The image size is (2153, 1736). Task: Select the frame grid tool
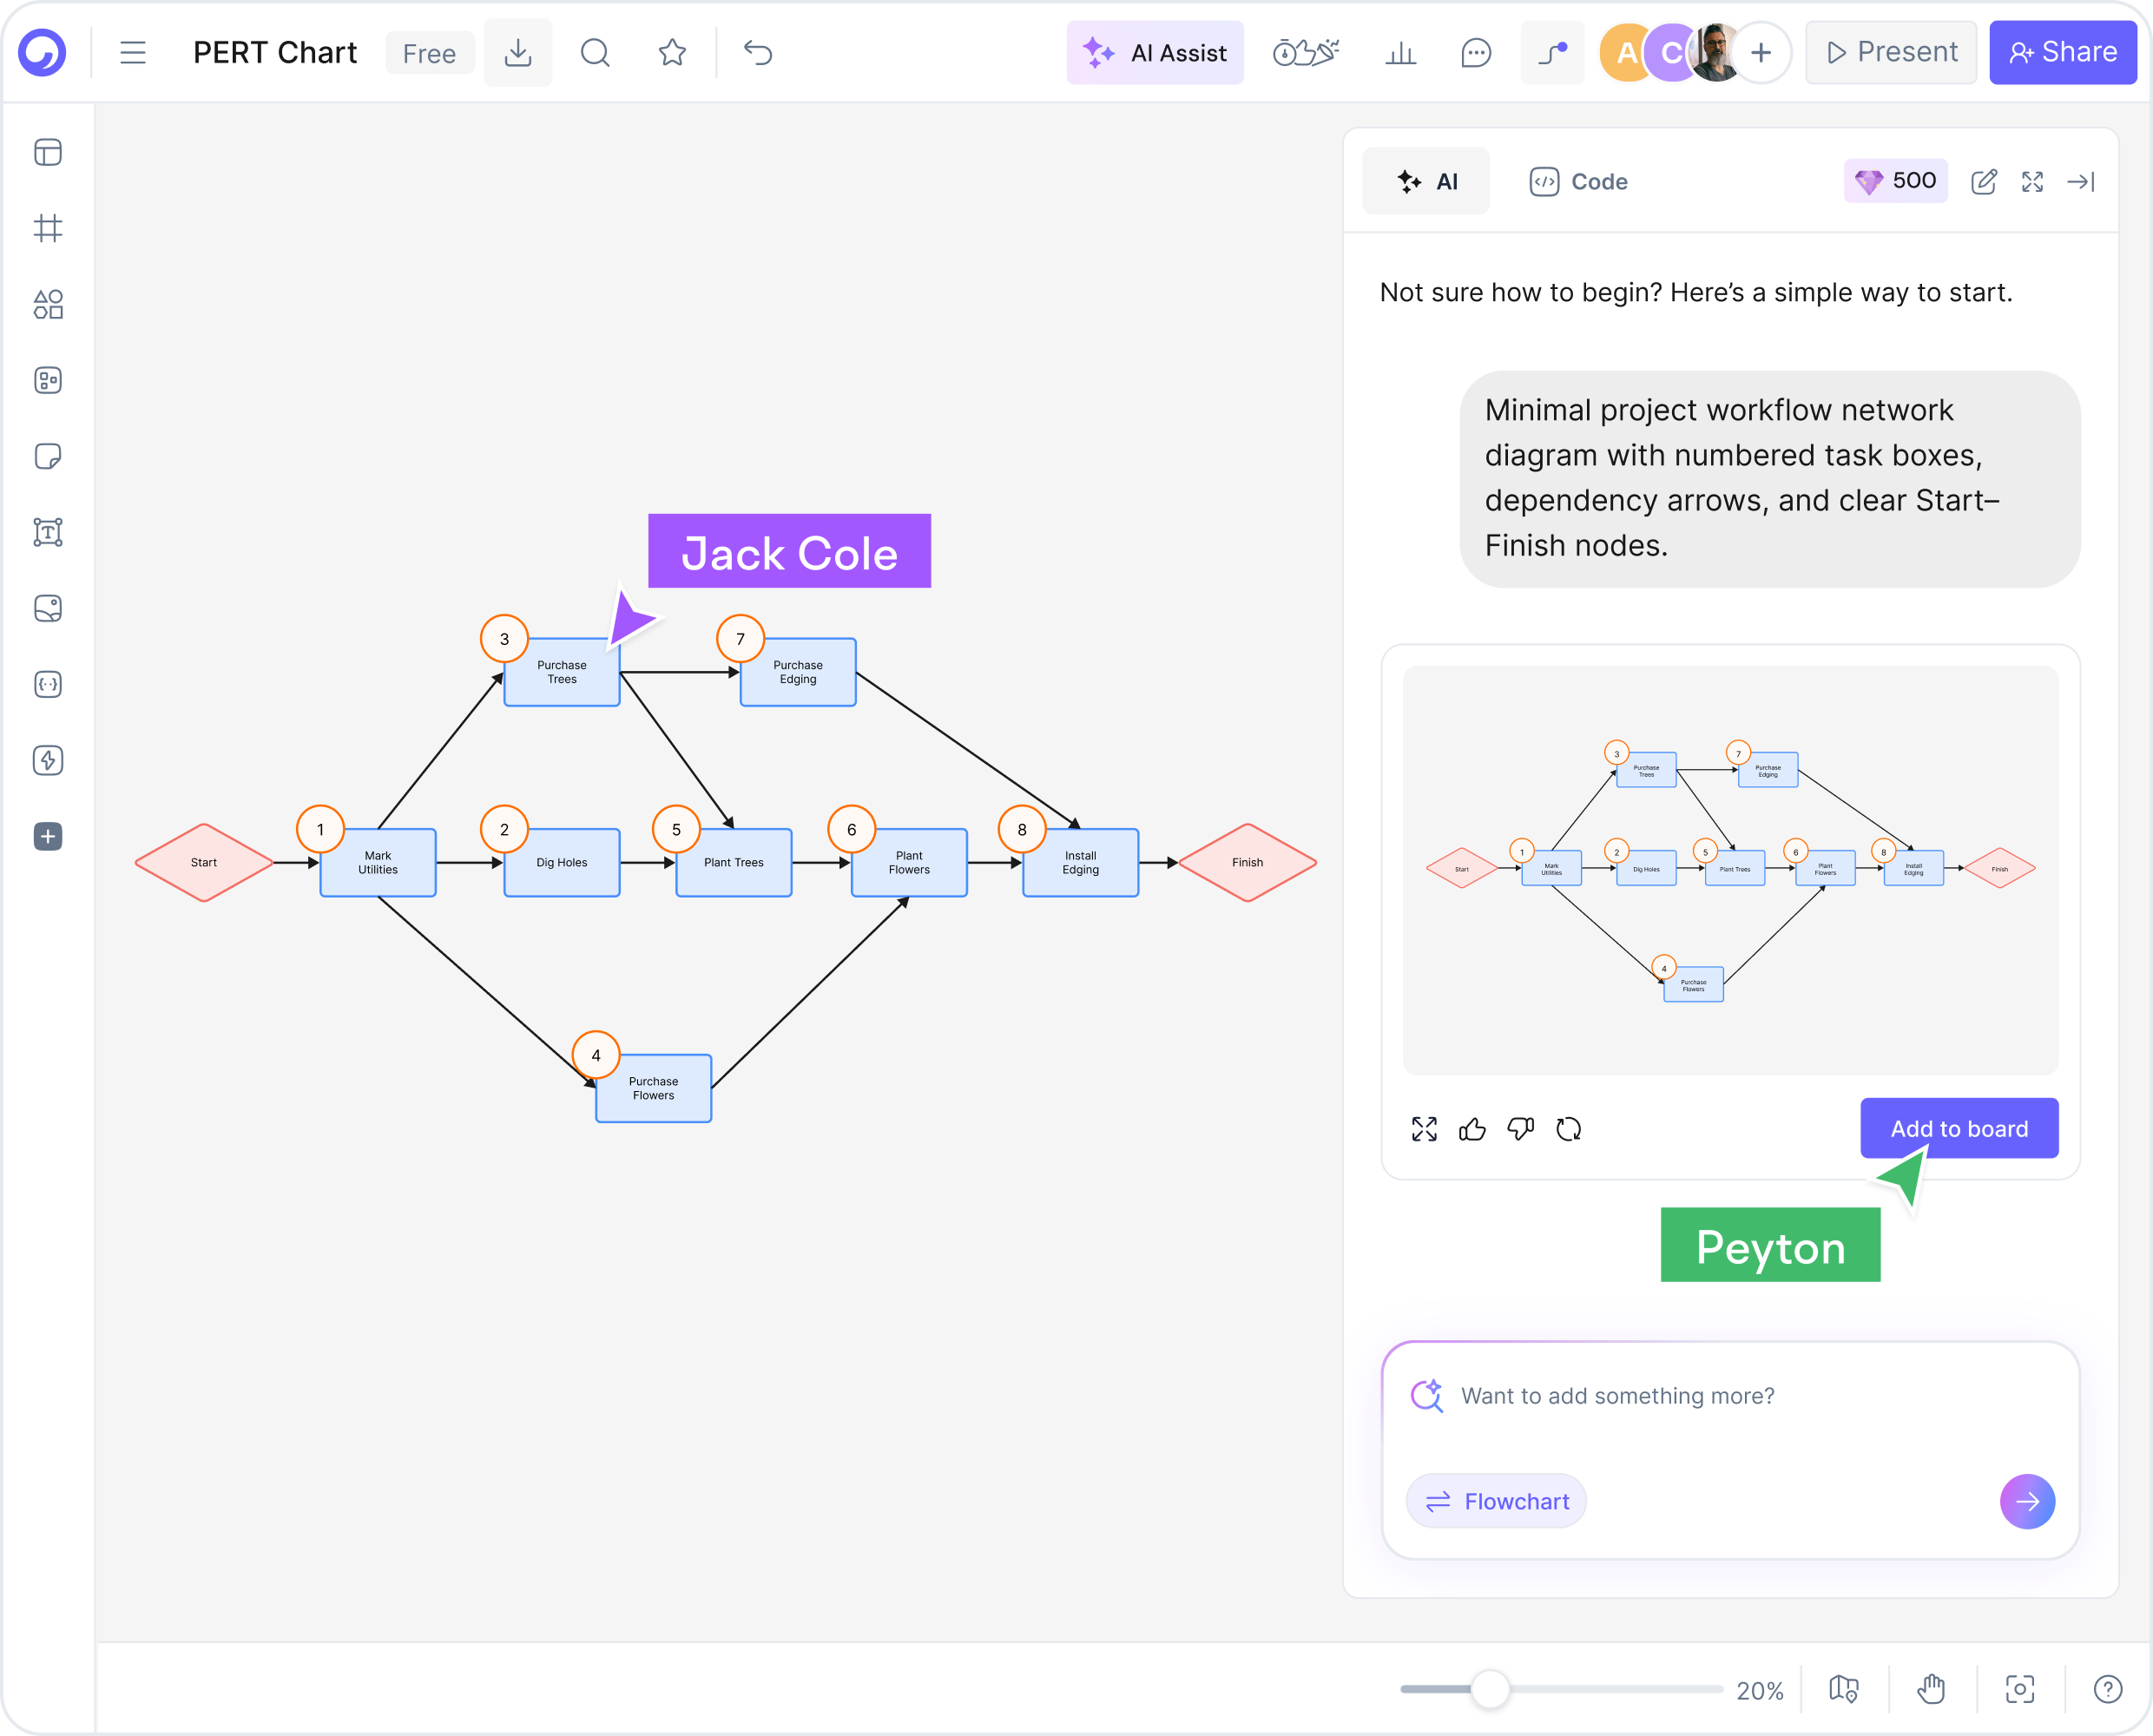click(x=48, y=228)
